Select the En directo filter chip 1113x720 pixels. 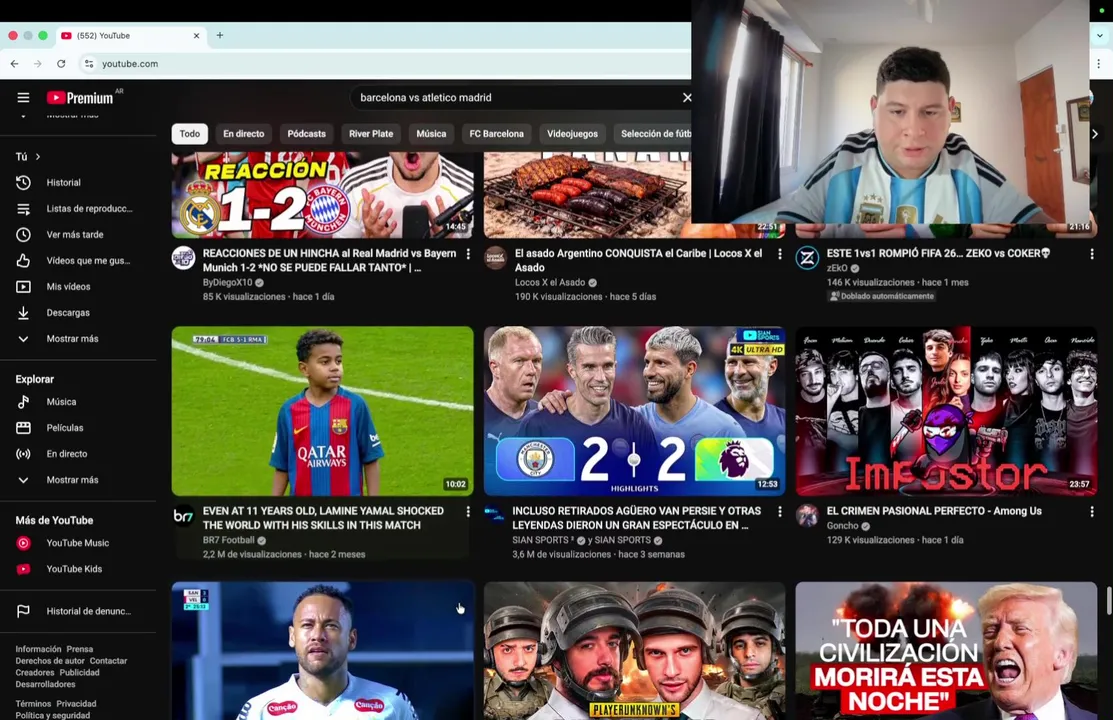coord(243,133)
